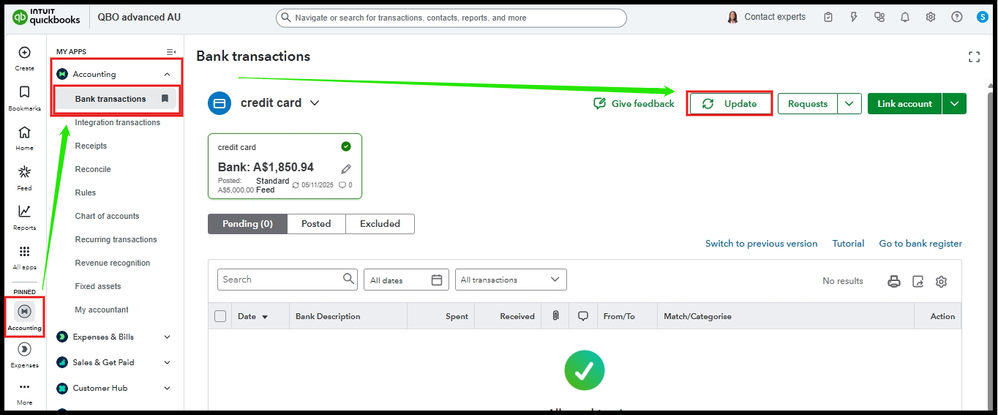998x415 pixels.
Task: Open pinned Accounting app icon
Action: (24, 311)
